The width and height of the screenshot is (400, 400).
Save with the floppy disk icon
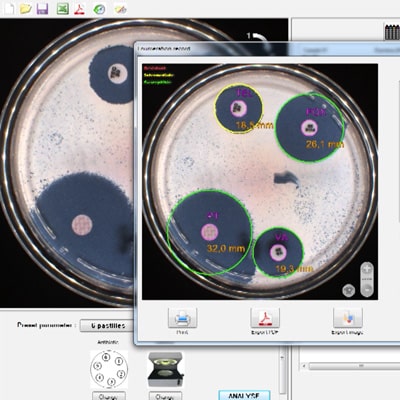click(42, 9)
